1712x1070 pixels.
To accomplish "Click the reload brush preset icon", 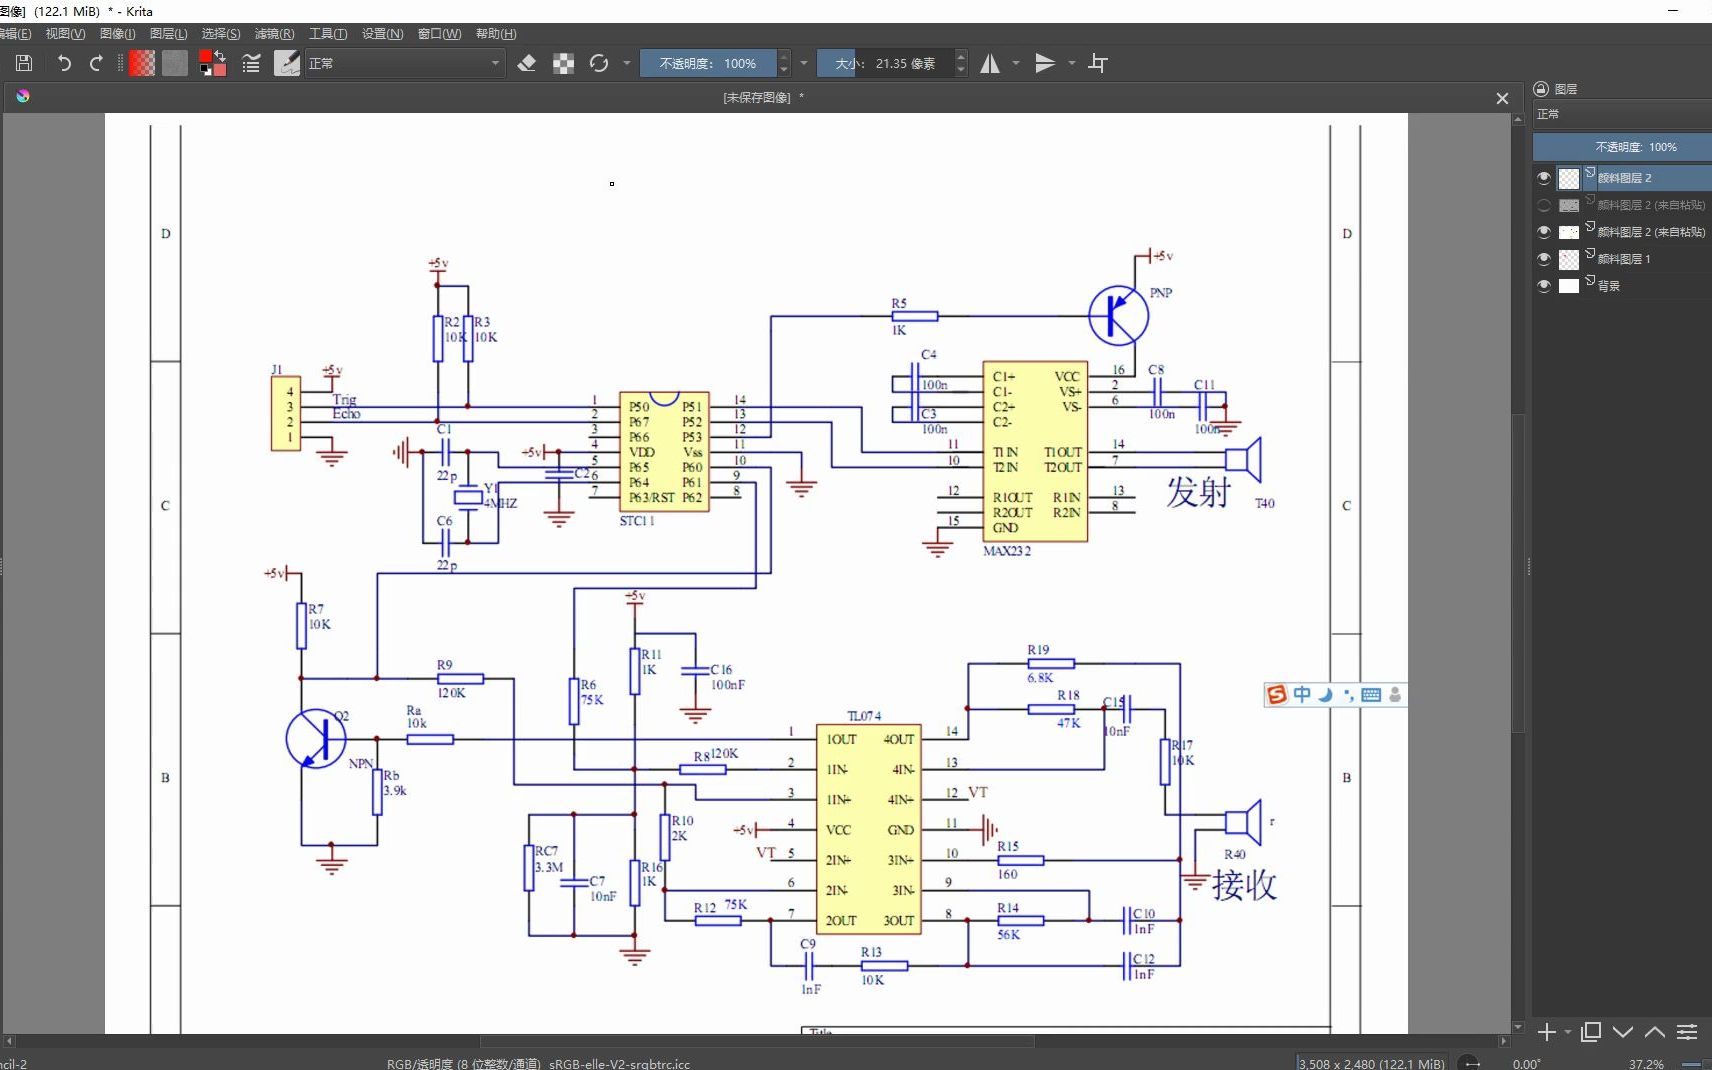I will pos(599,63).
